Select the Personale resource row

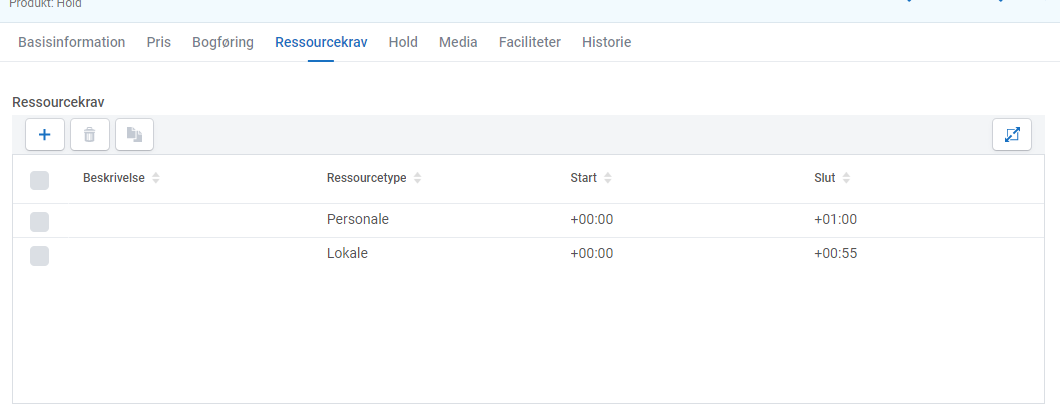[528, 220]
